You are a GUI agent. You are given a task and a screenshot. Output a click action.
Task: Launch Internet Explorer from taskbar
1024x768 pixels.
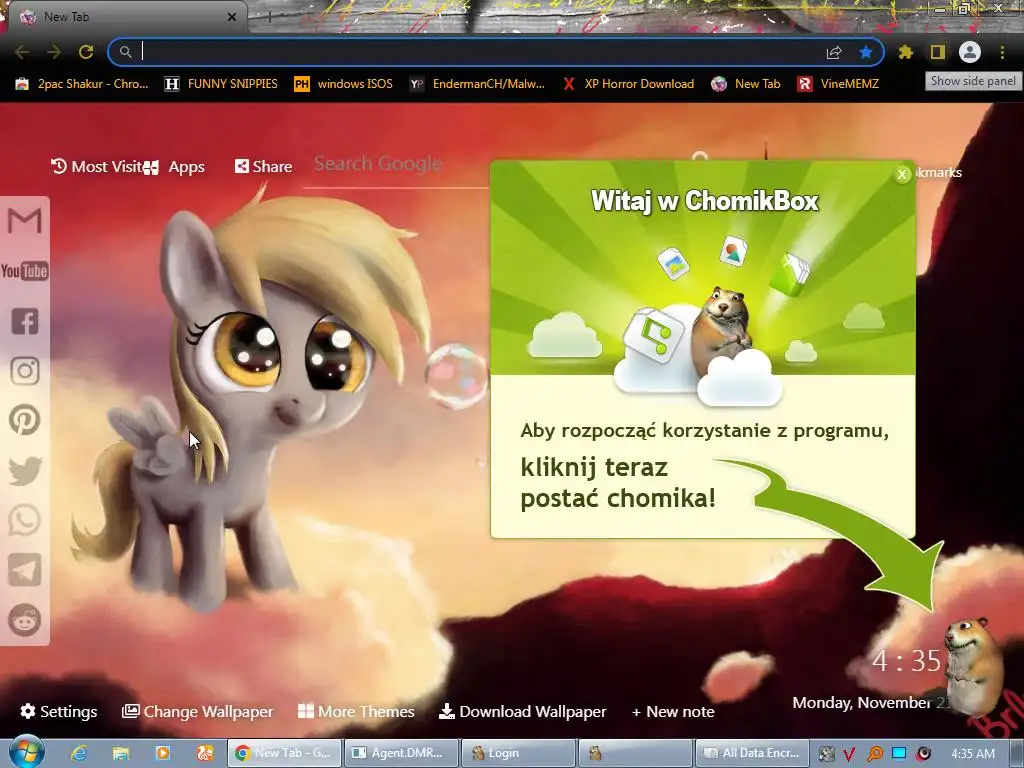[x=80, y=753]
